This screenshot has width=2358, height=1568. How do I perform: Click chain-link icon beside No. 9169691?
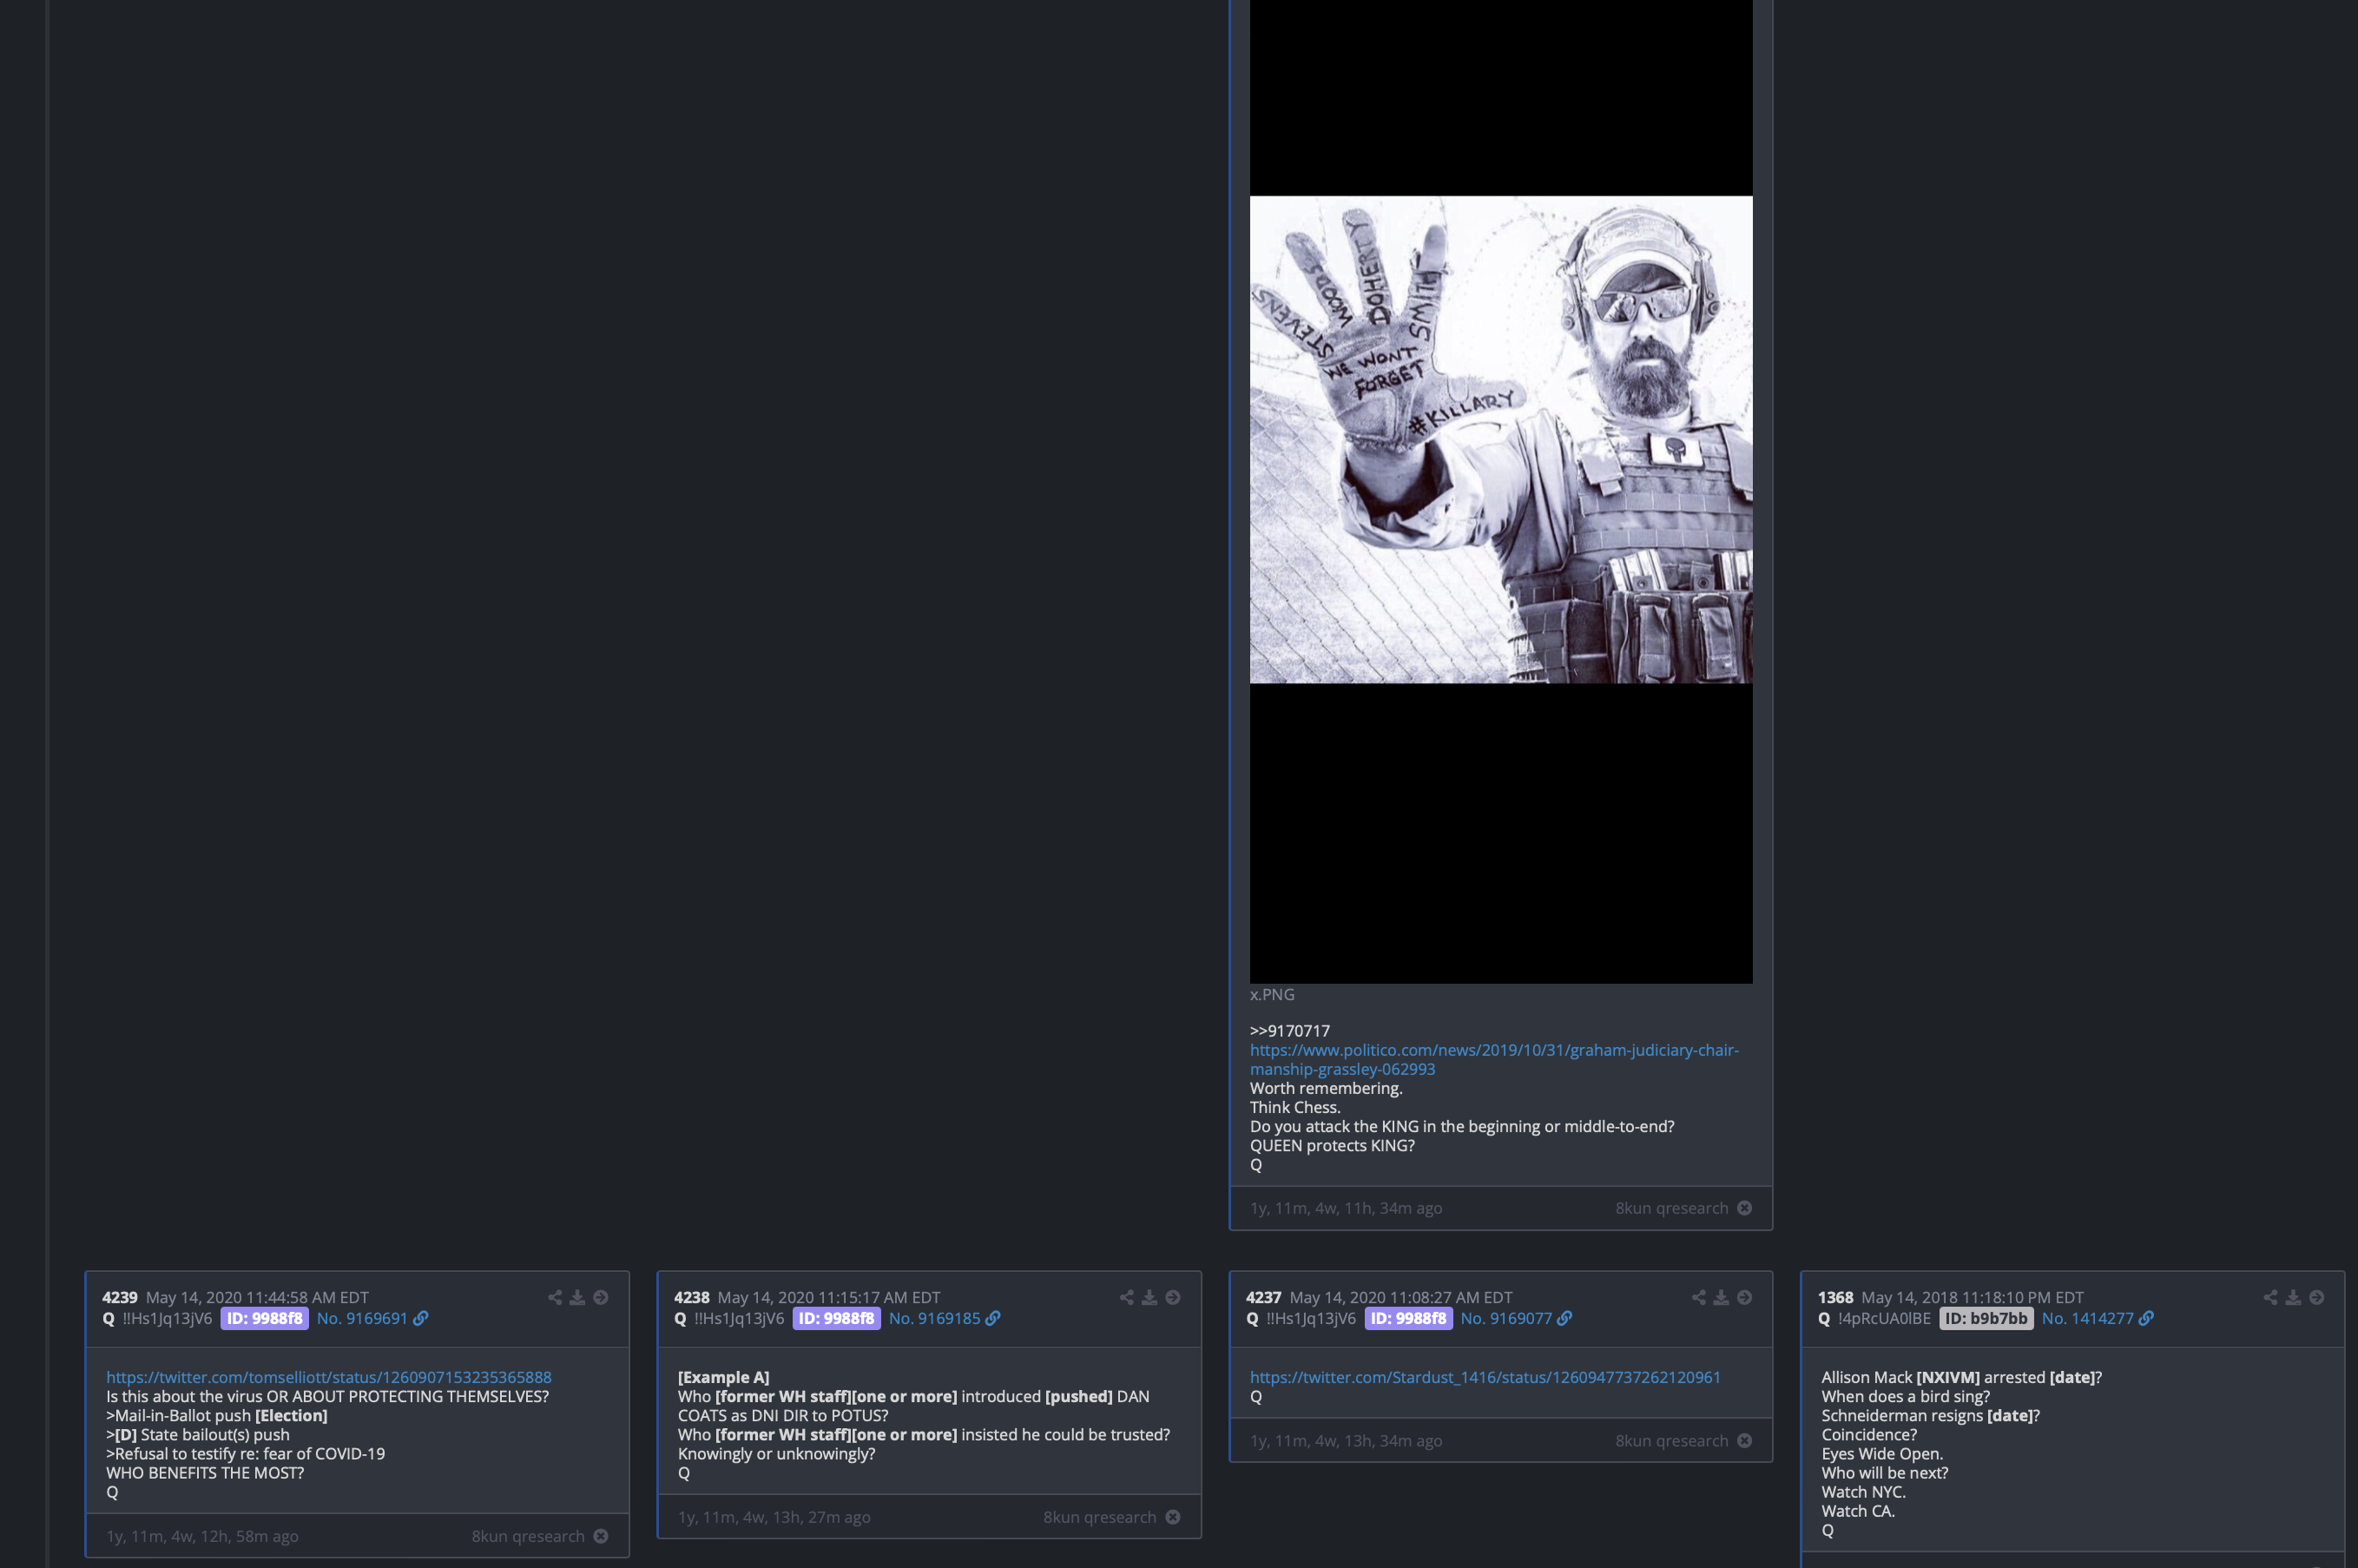(421, 1318)
